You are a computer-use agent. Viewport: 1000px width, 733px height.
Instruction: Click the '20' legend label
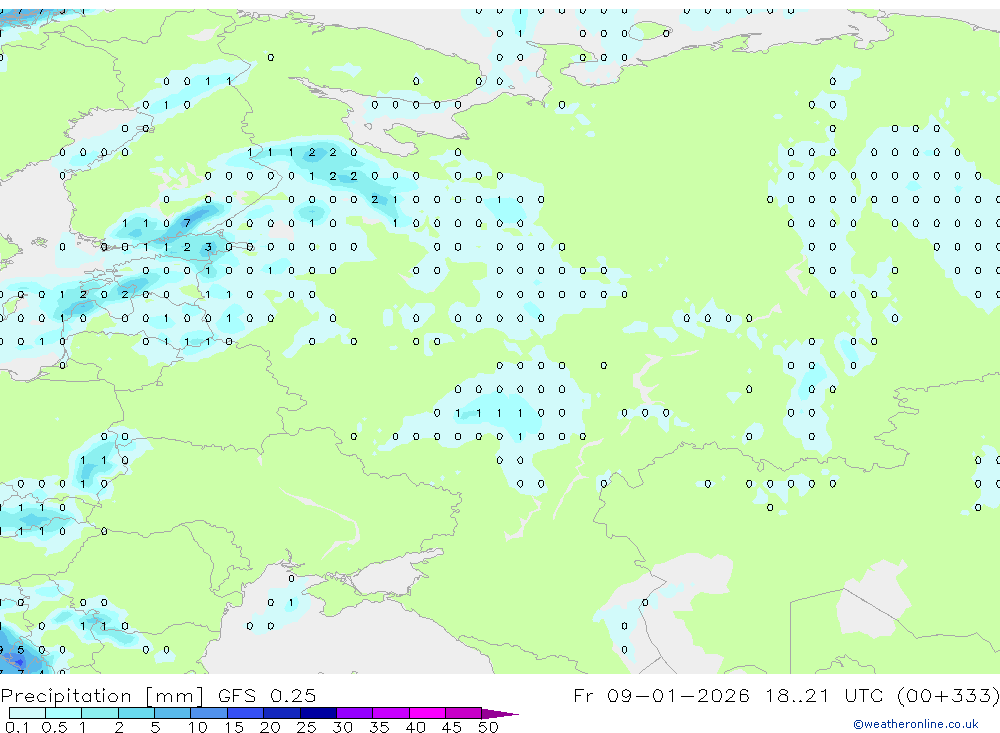pos(270,727)
